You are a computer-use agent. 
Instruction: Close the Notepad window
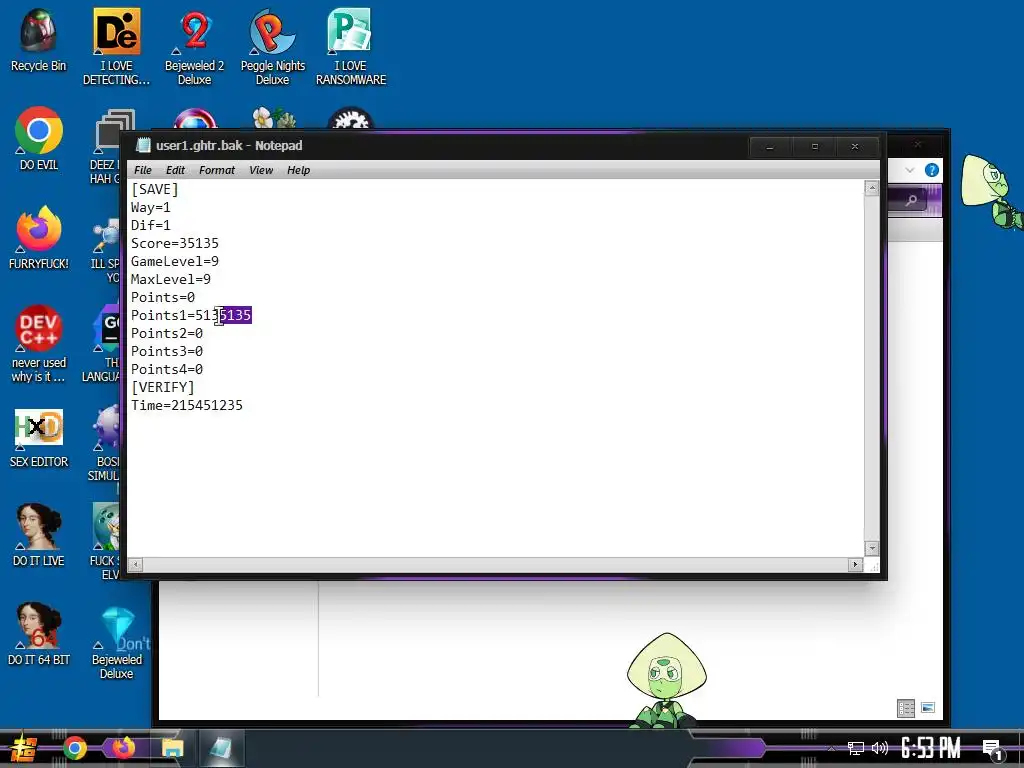click(855, 147)
